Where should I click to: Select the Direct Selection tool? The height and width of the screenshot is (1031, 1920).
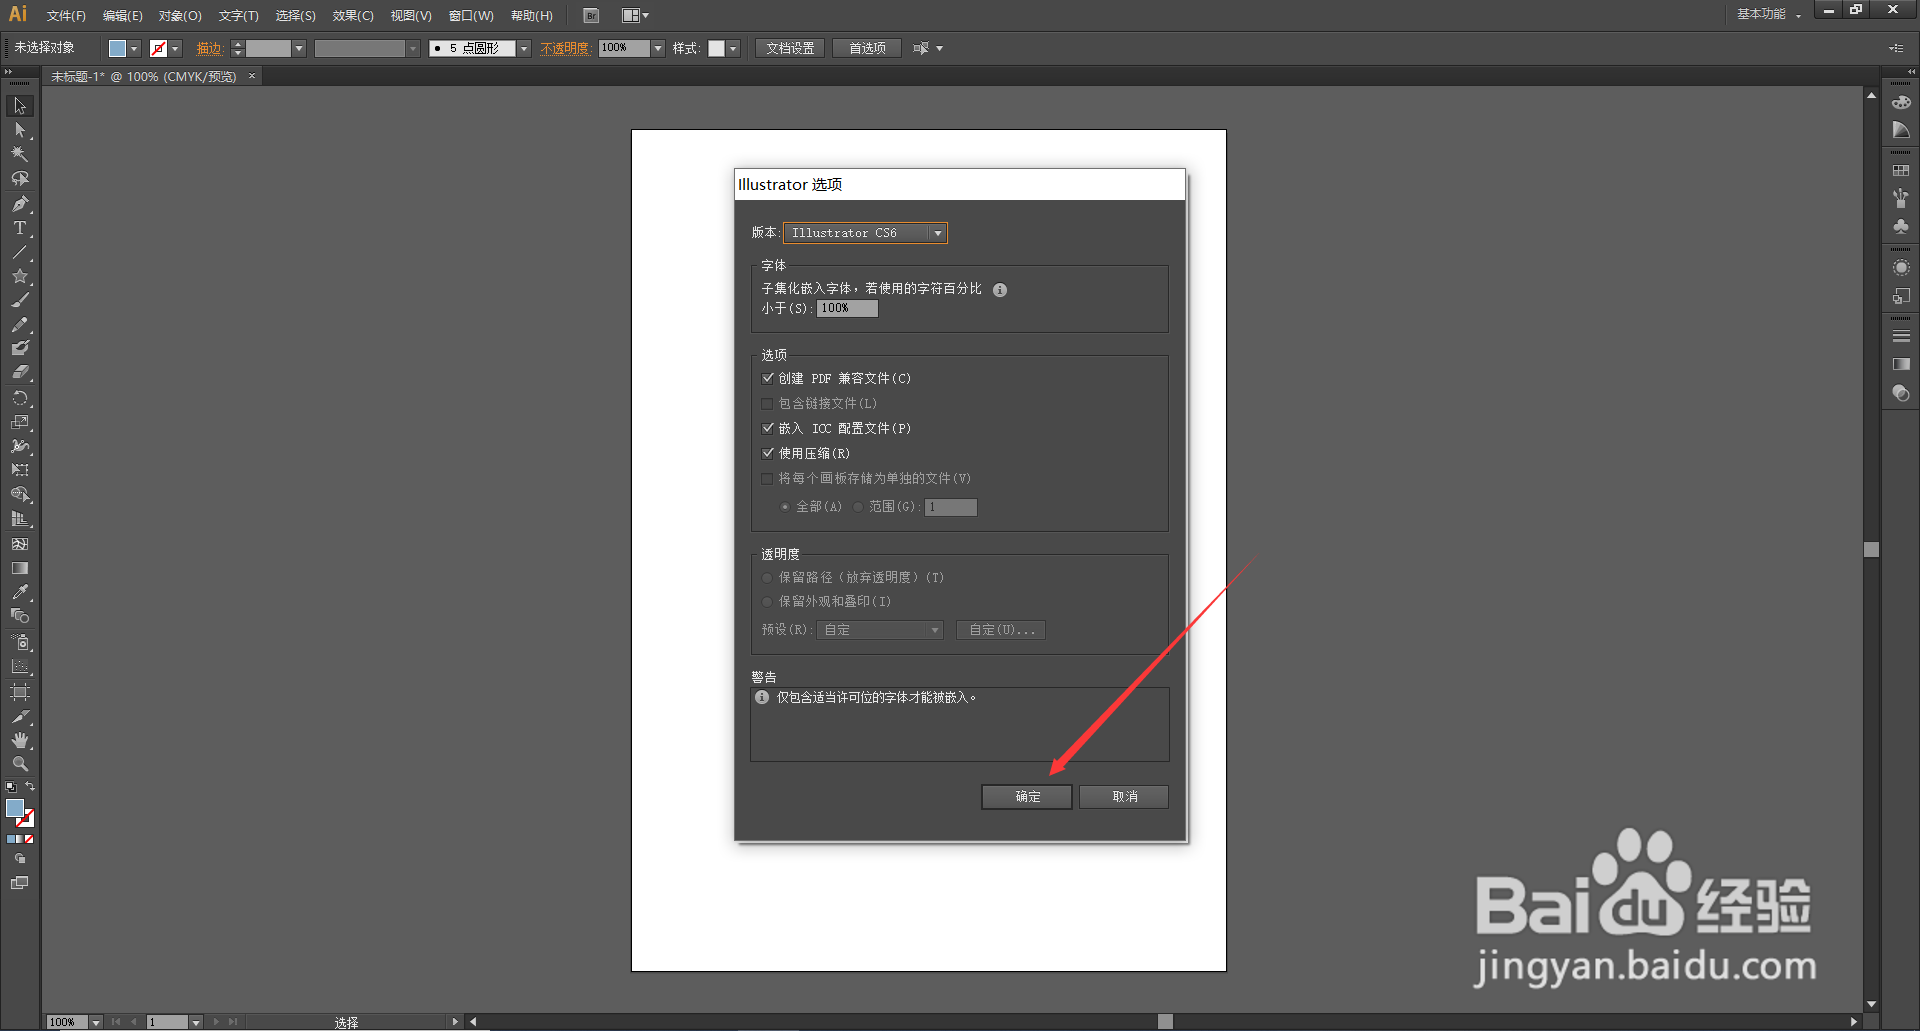20,130
